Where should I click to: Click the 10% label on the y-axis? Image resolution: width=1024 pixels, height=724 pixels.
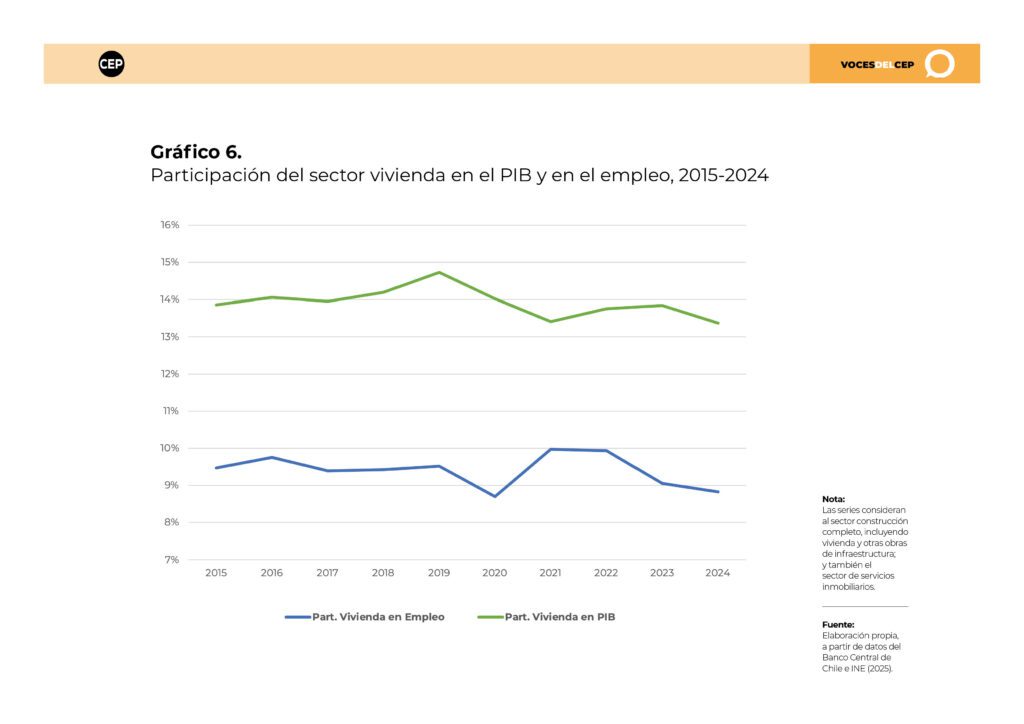tap(170, 448)
